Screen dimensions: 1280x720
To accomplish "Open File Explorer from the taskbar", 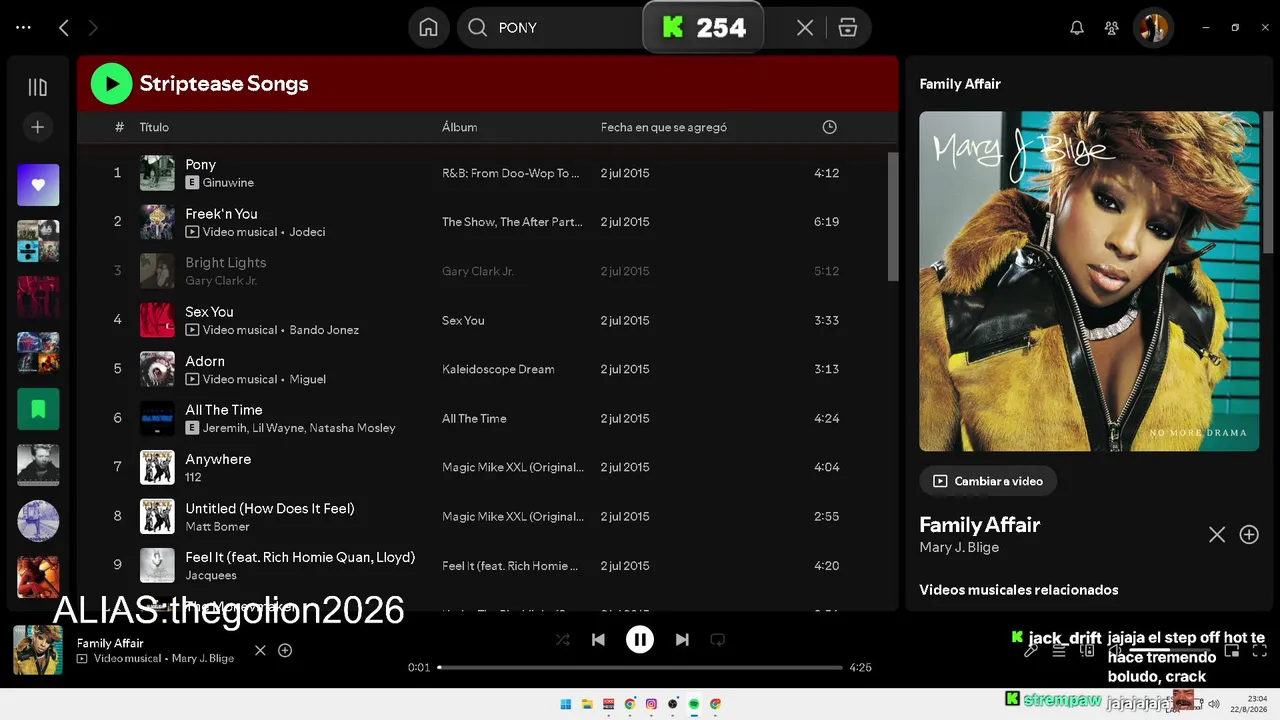I will click(587, 704).
